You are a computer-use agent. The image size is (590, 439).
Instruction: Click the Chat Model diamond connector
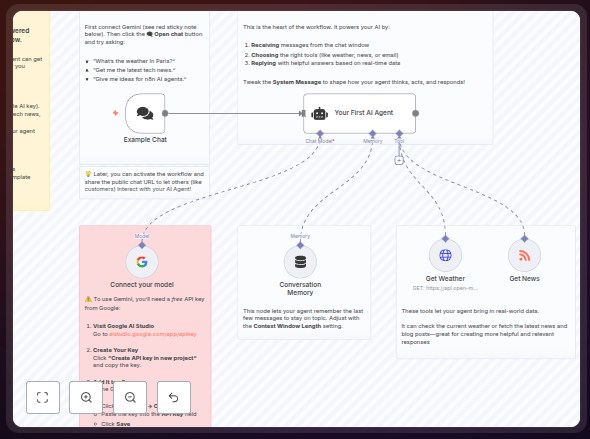(320, 133)
